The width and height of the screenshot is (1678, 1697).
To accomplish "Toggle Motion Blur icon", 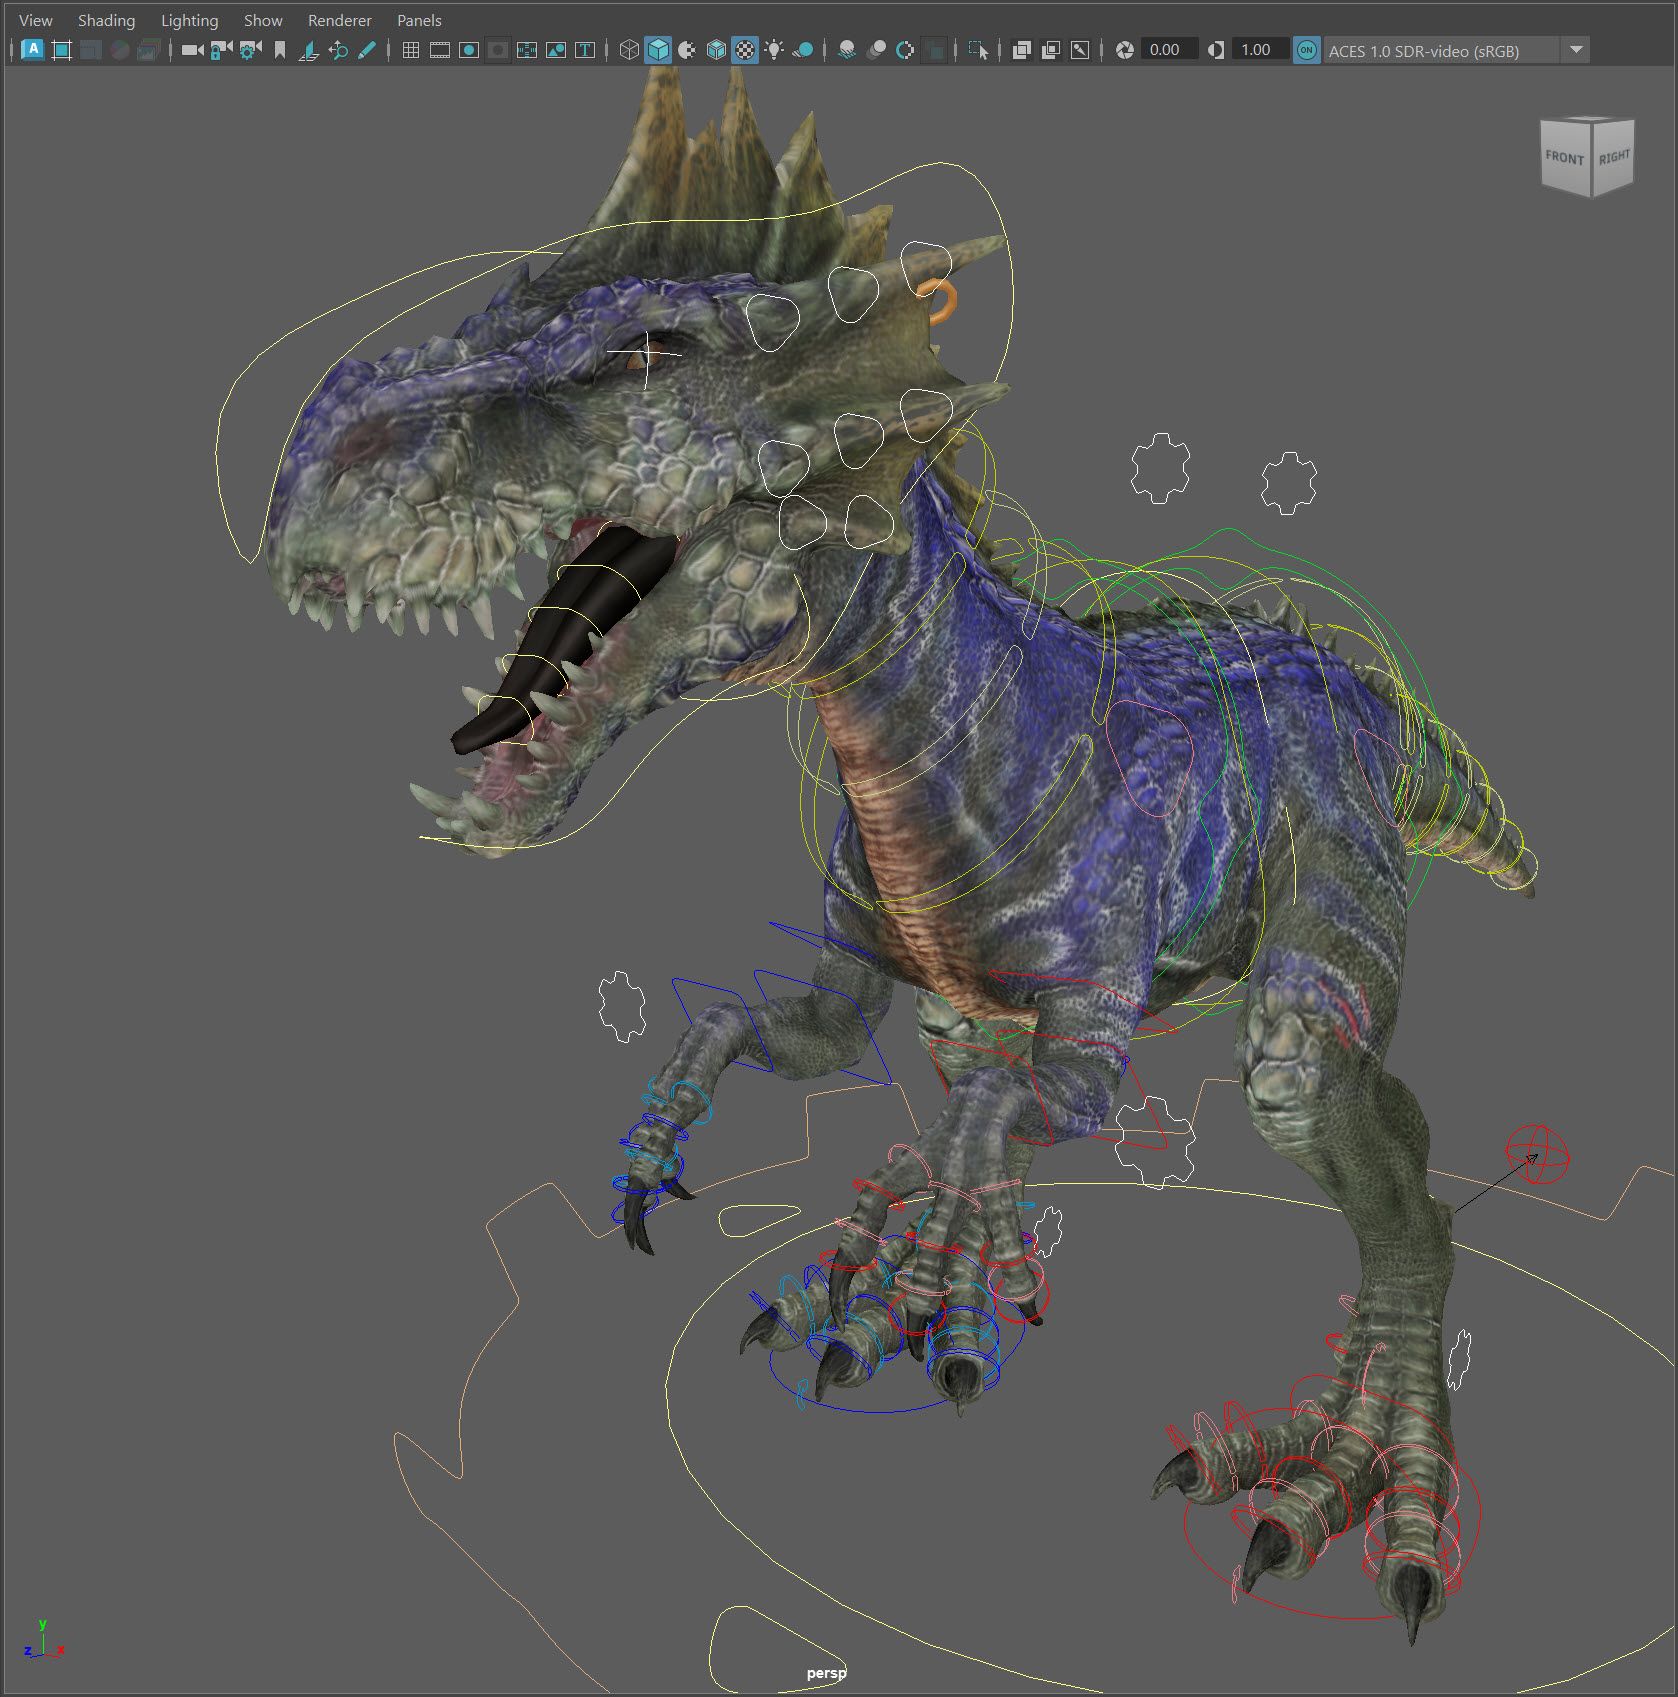I will [x=876, y=49].
